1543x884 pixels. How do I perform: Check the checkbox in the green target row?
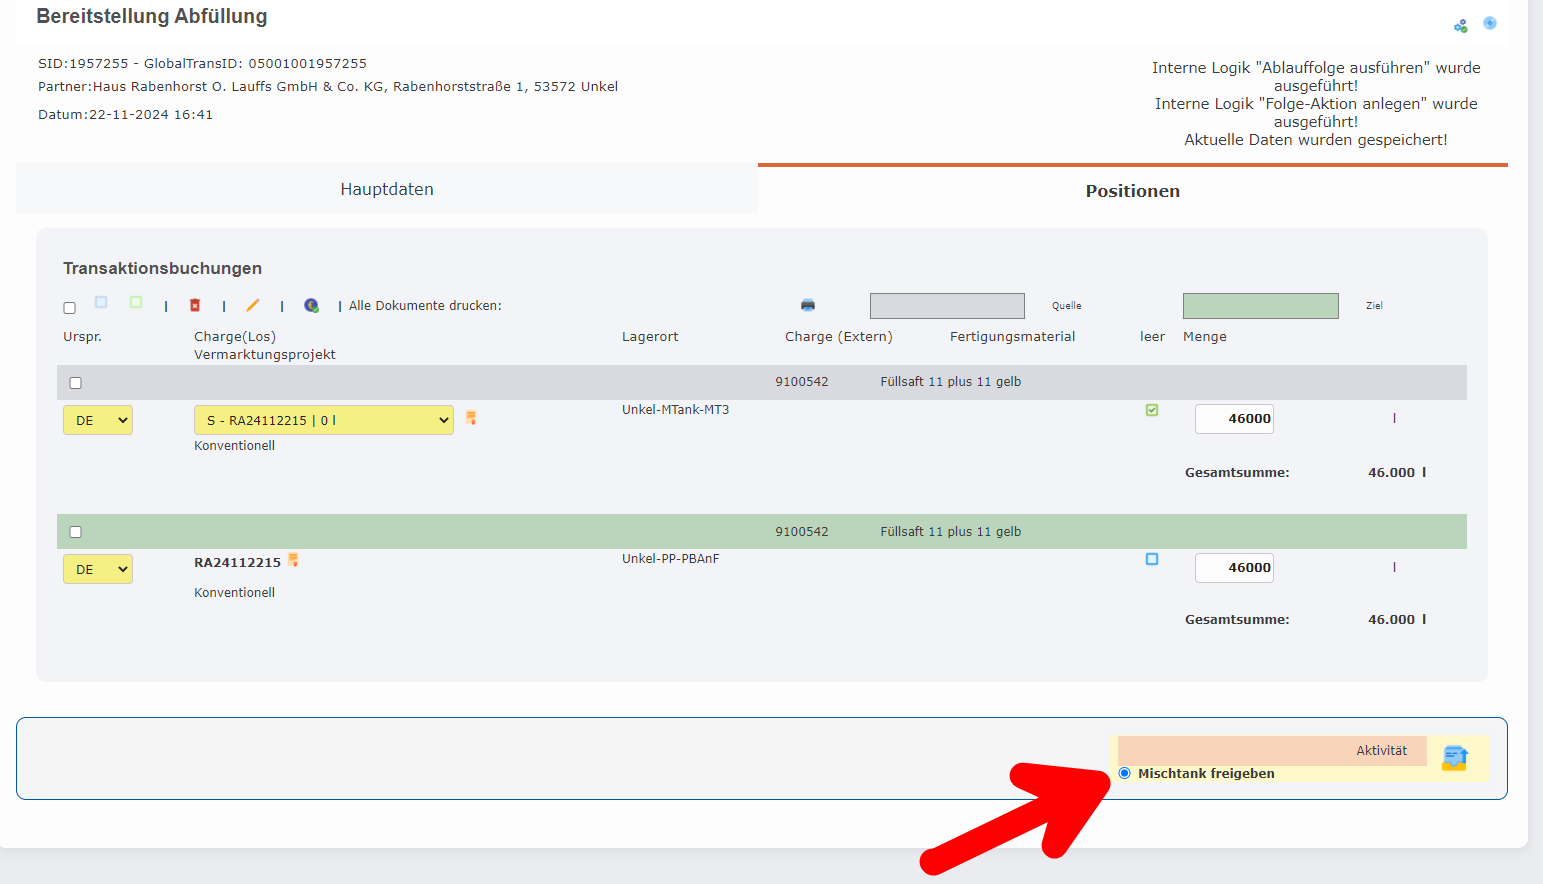tap(76, 532)
